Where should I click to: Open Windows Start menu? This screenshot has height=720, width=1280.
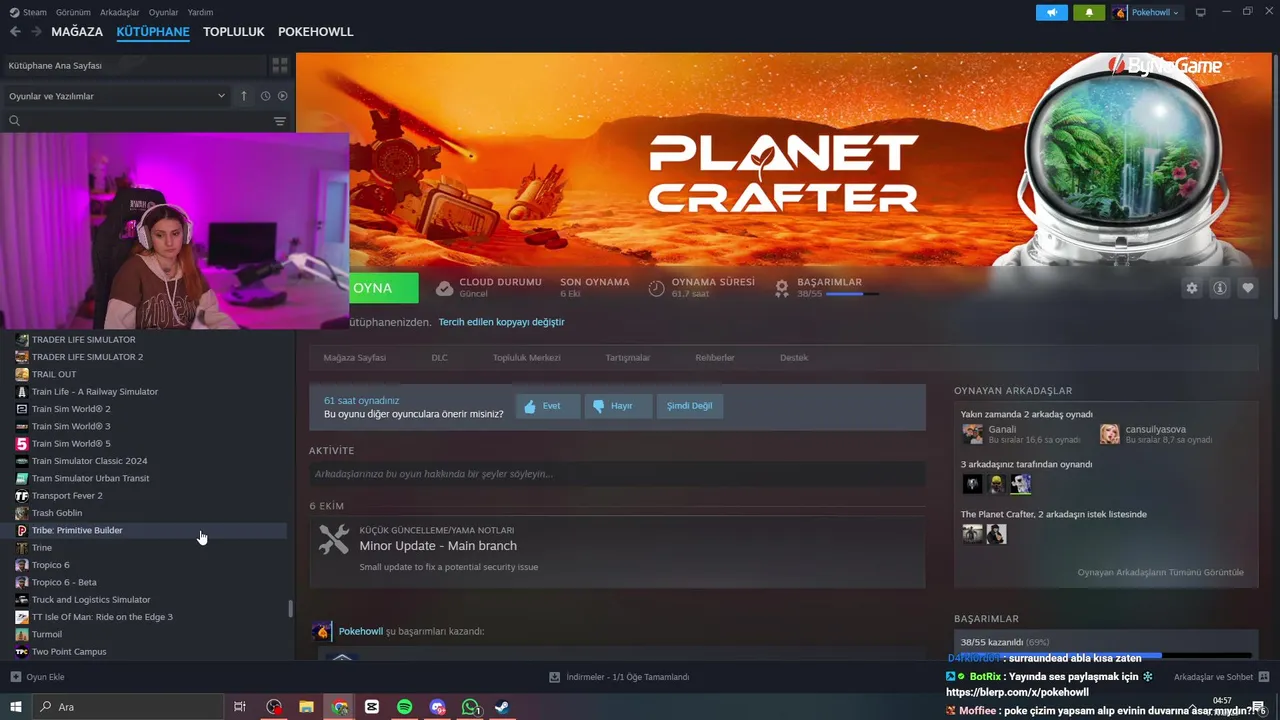(x=16, y=707)
